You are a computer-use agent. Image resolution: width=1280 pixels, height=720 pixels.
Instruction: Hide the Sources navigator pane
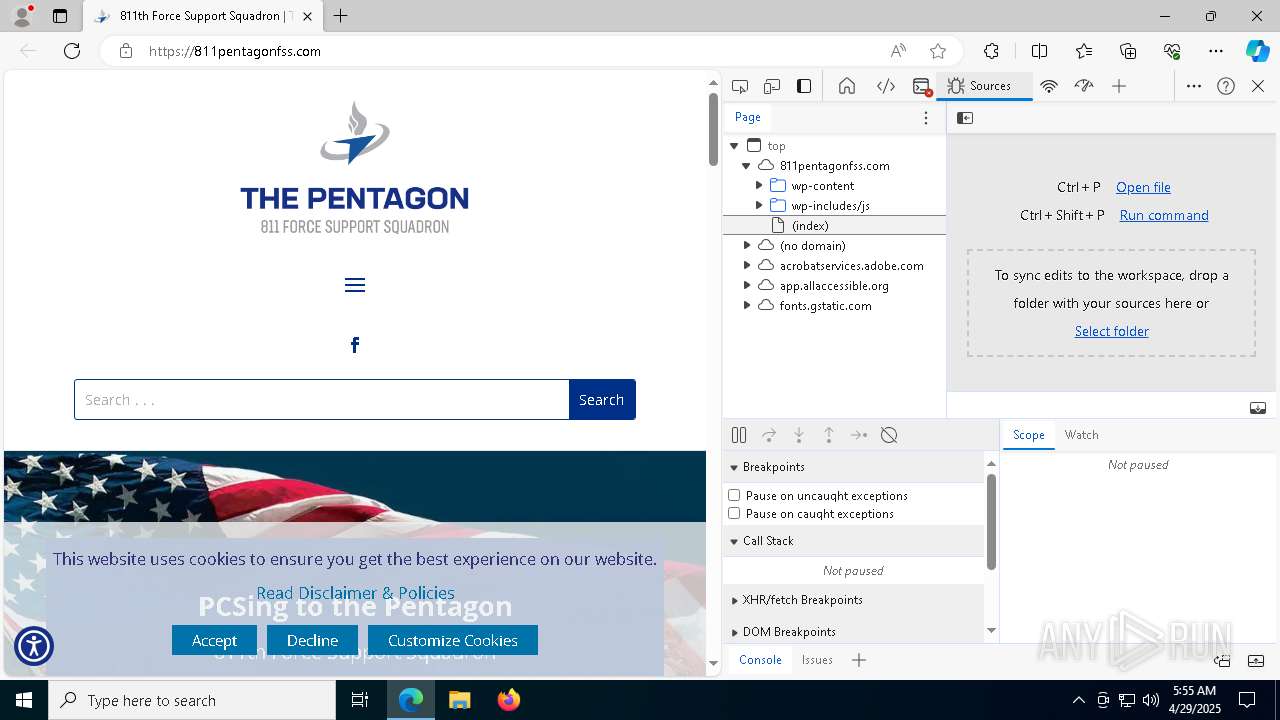point(965,118)
